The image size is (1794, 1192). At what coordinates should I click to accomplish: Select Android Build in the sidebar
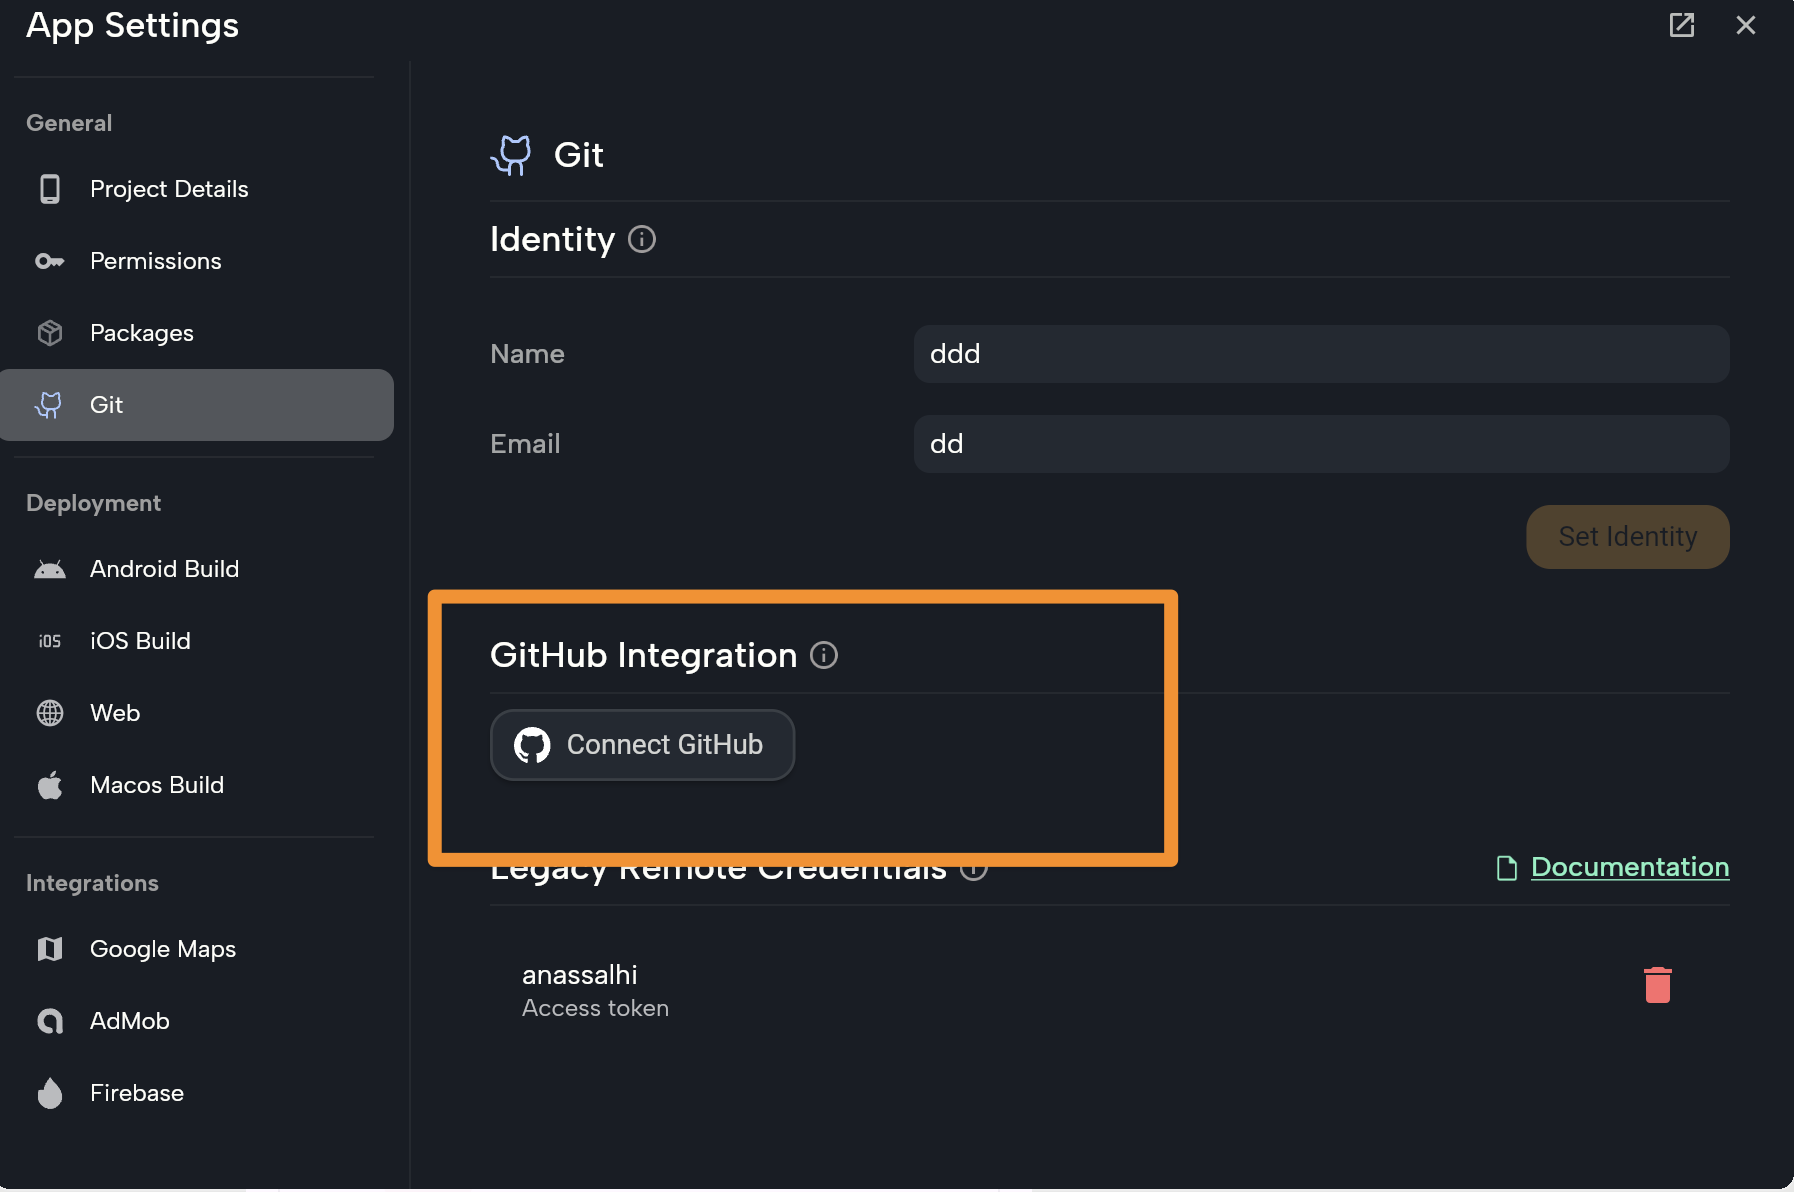[x=164, y=568]
